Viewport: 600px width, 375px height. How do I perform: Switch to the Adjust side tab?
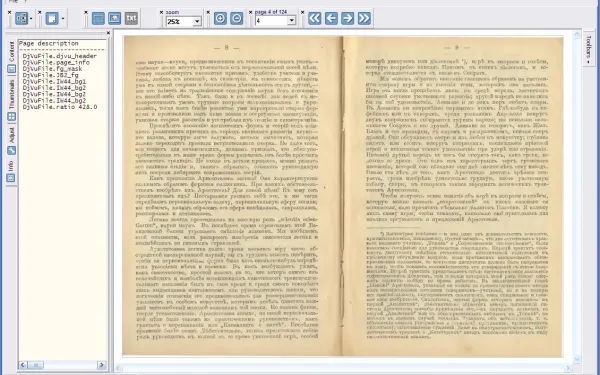[11, 141]
